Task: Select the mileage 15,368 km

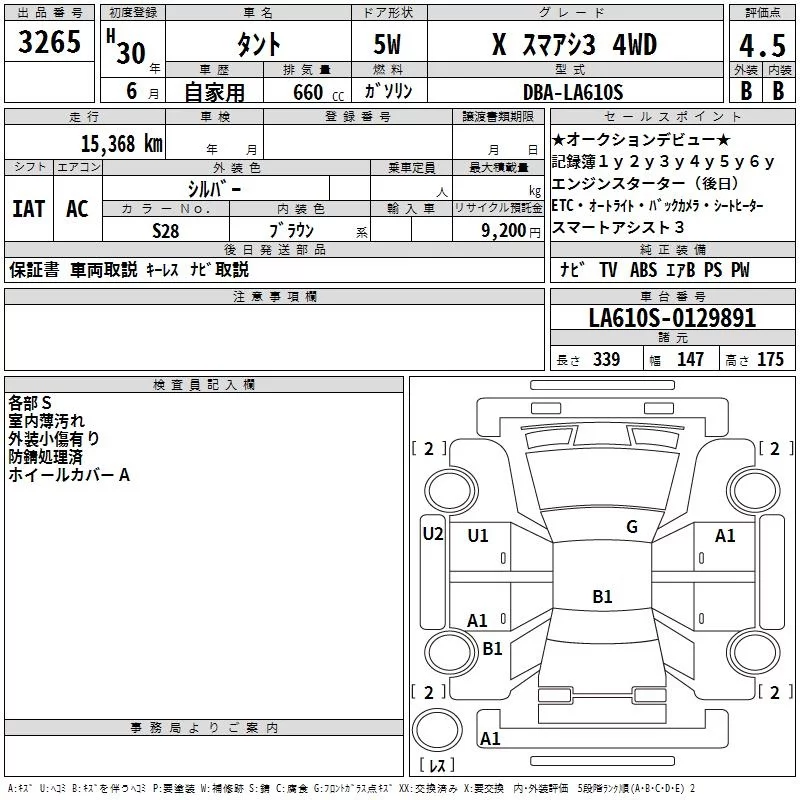Action: [121, 143]
